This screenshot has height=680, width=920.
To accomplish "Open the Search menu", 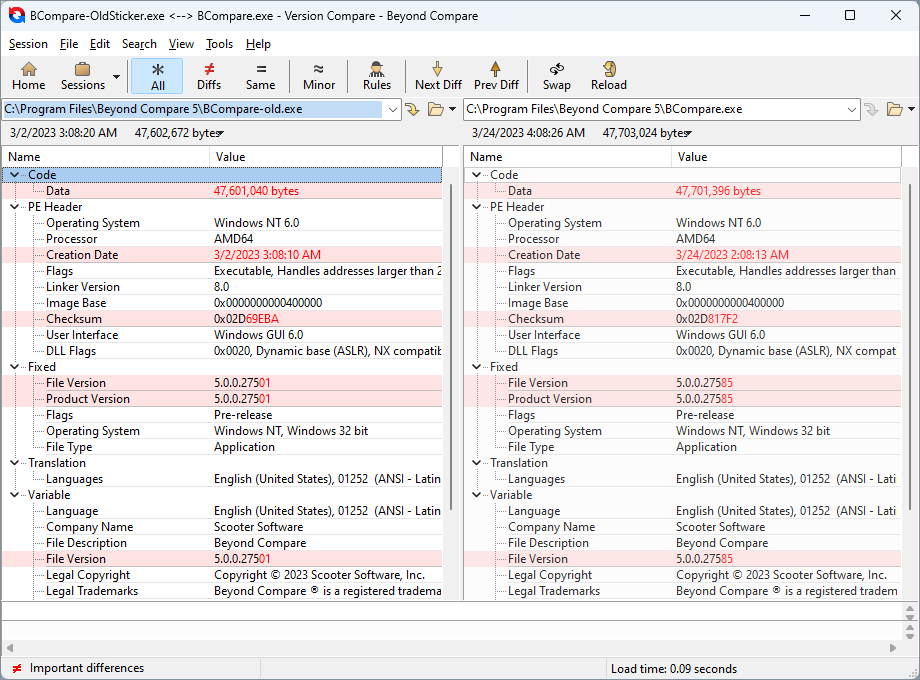I will (x=139, y=43).
